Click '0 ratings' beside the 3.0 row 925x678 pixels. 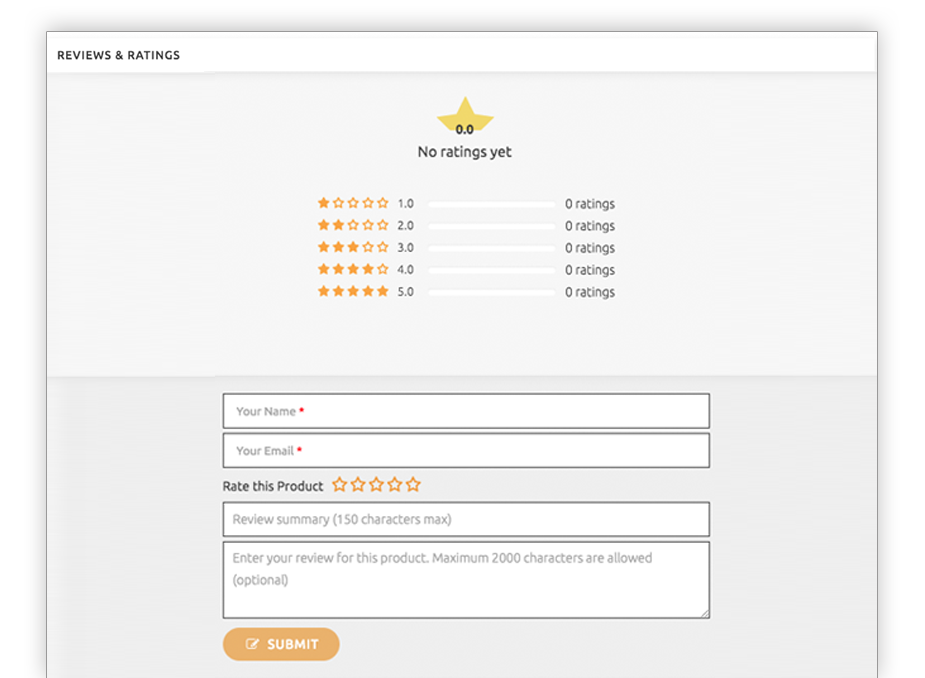(590, 248)
